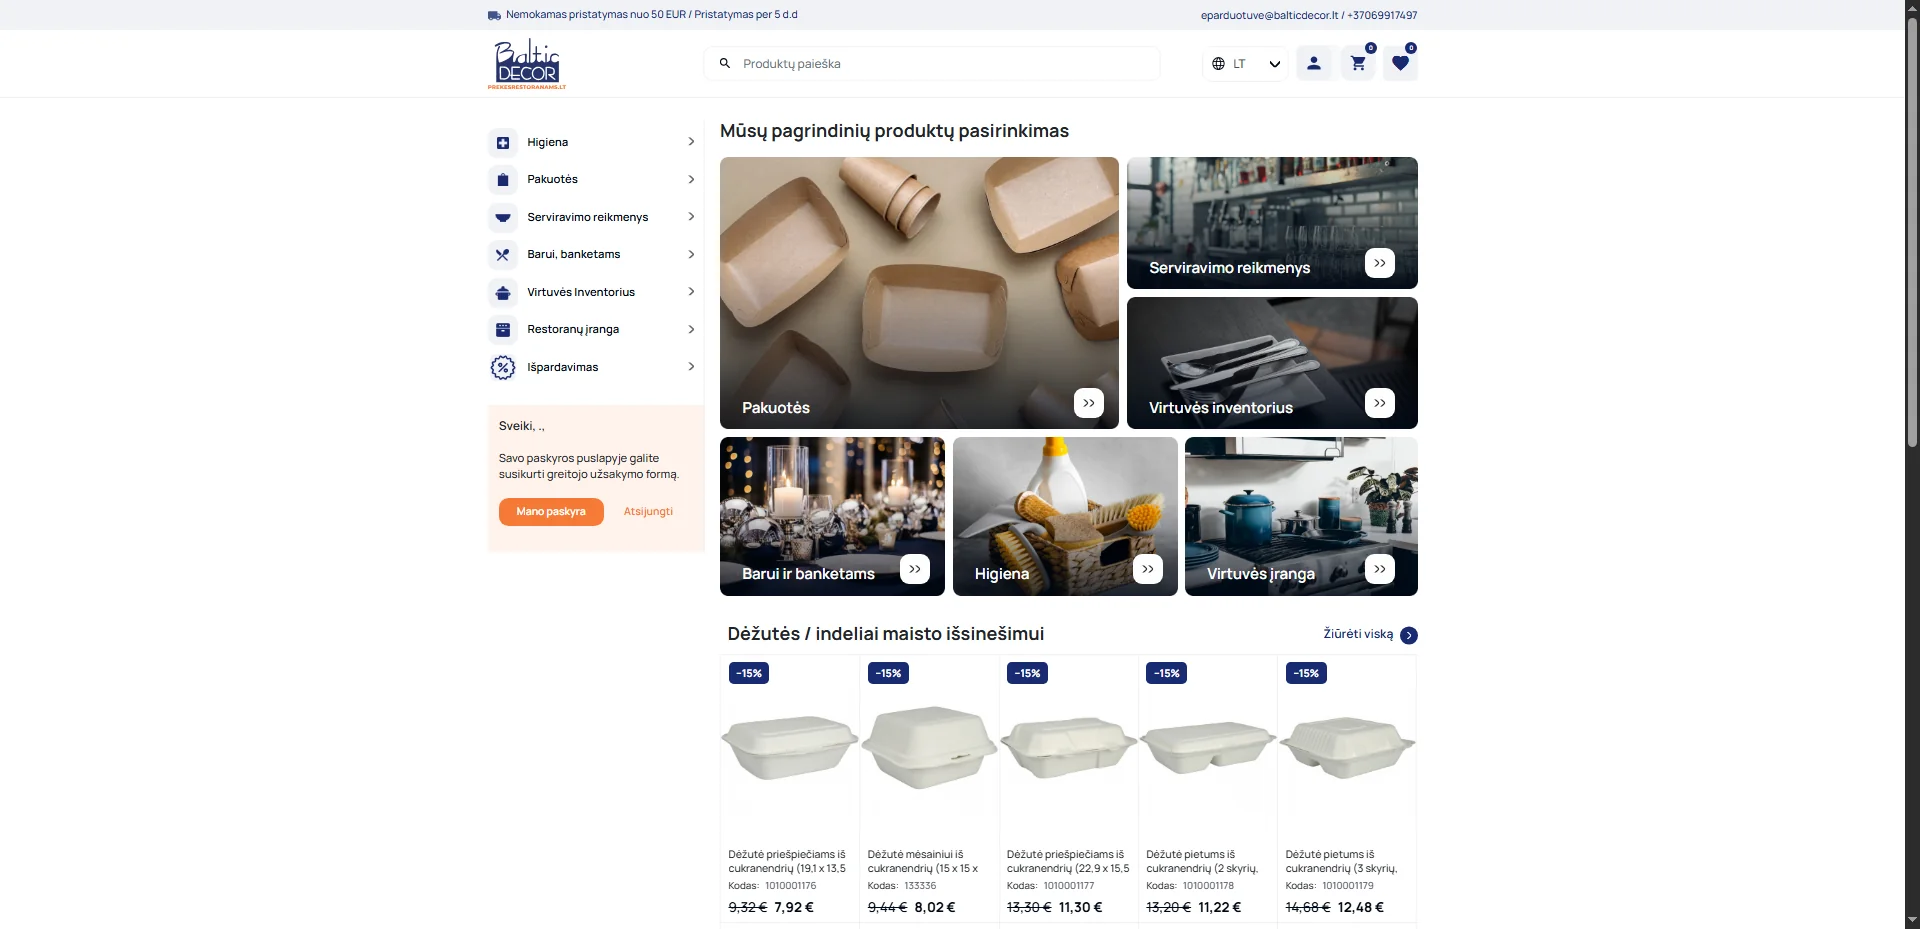Click the Žiūrėti viską arrow icon

coord(1409,636)
